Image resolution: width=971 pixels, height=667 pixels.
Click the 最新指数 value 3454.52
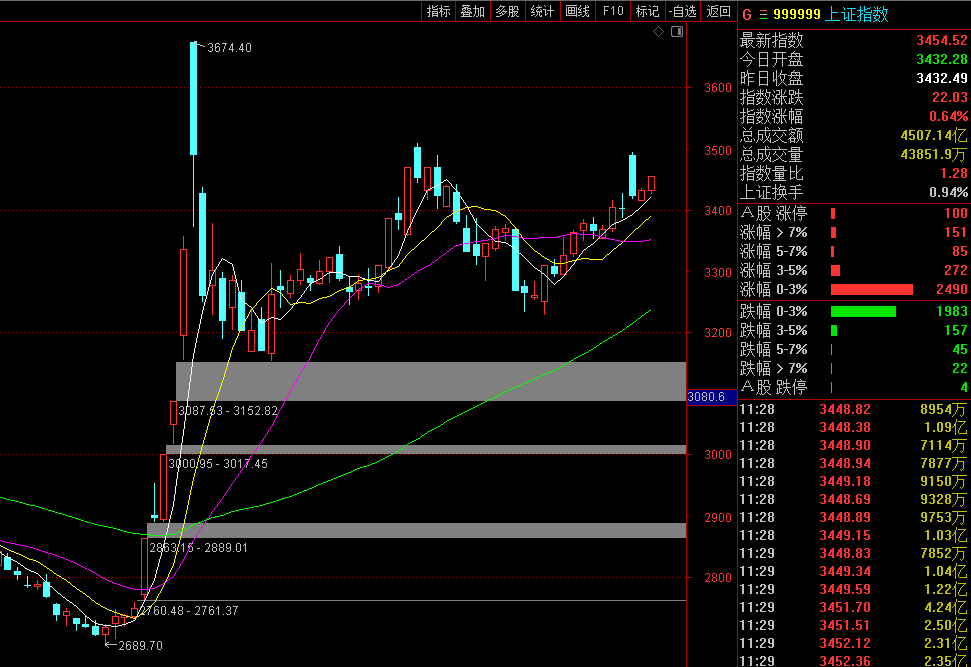point(941,41)
